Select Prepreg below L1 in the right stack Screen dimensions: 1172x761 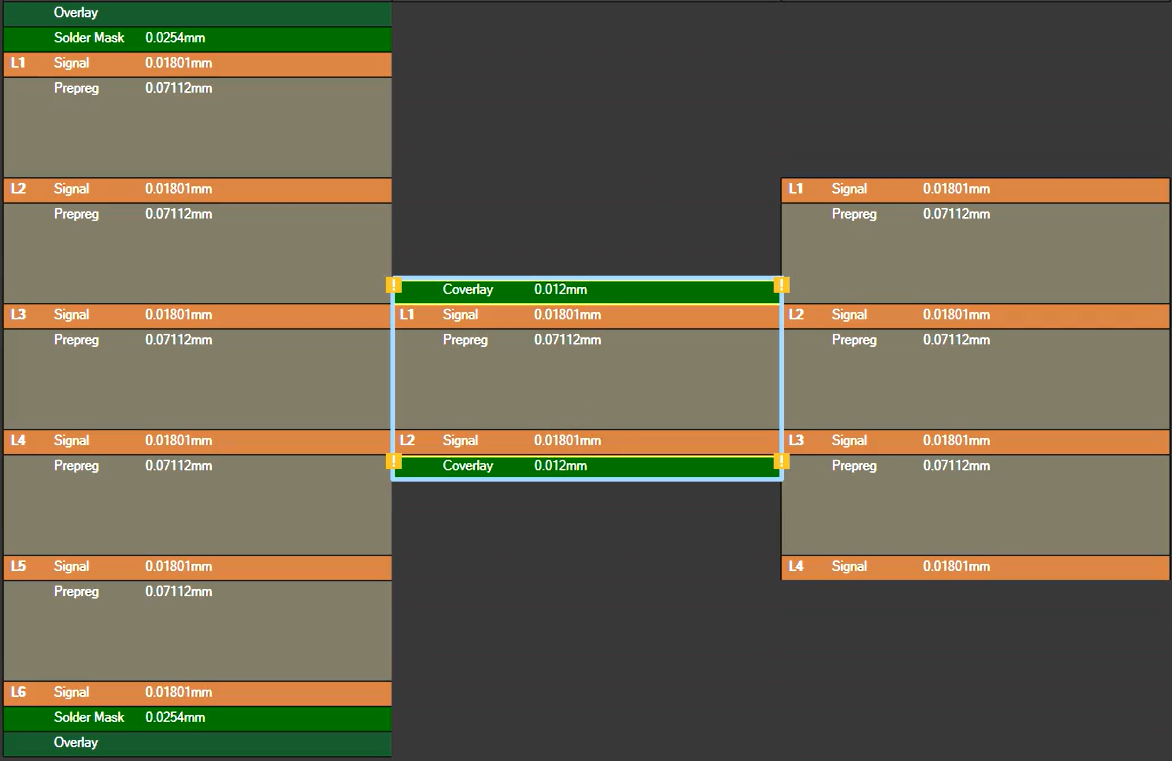(x=975, y=253)
